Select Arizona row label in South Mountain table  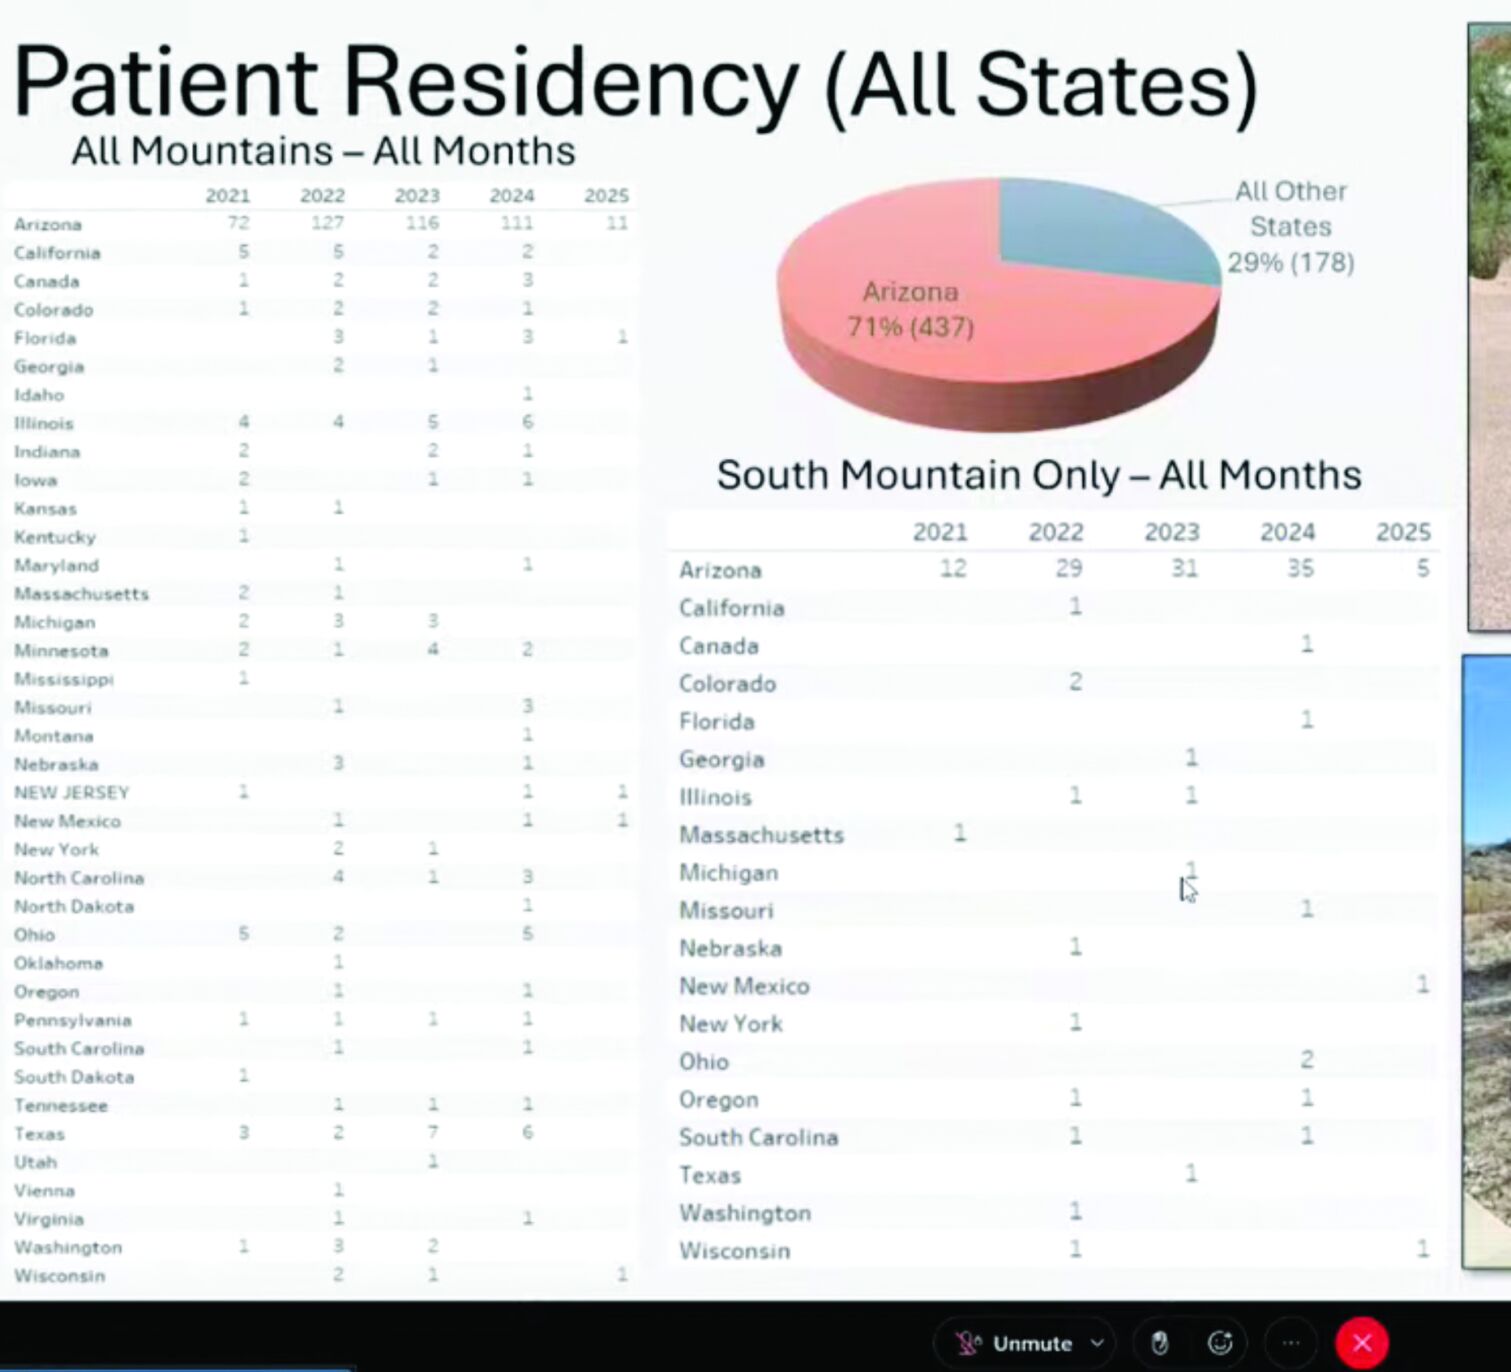click(x=720, y=570)
